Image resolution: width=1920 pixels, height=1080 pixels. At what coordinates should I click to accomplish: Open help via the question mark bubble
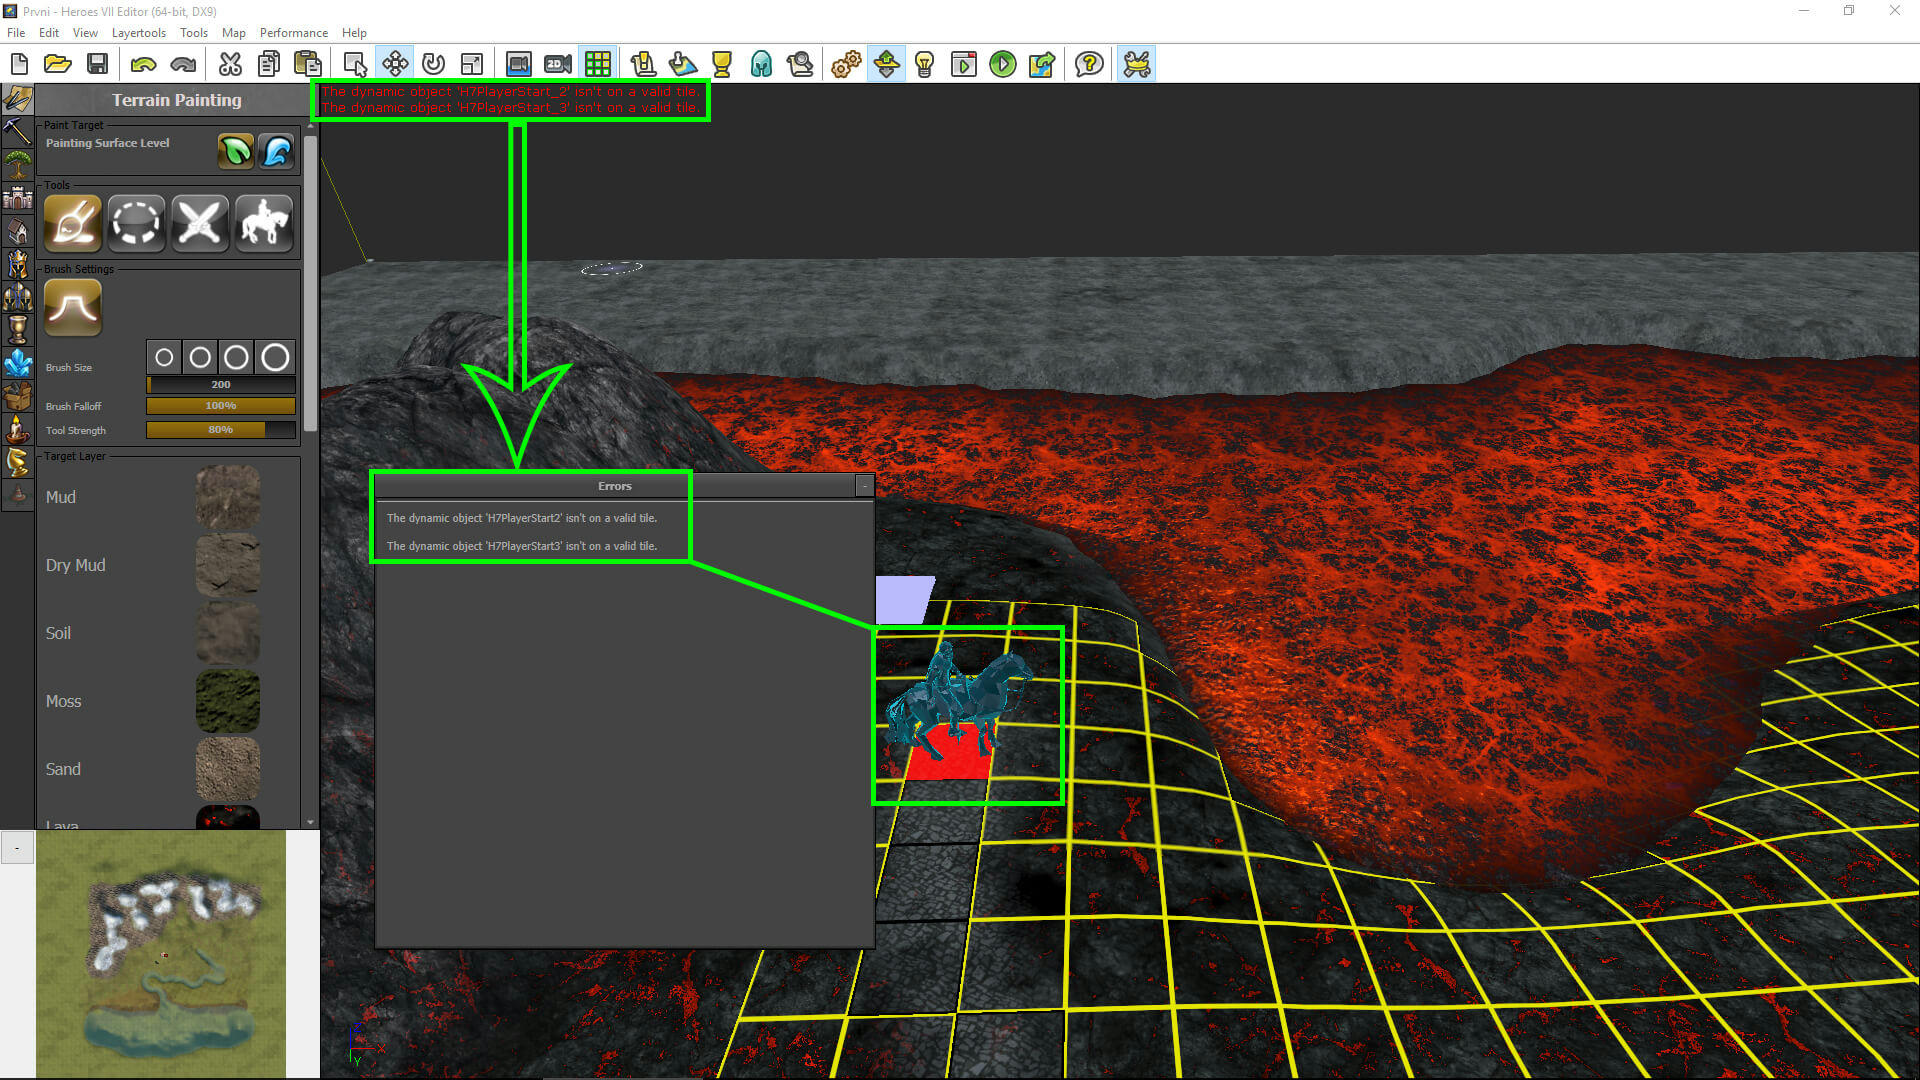(x=1089, y=65)
